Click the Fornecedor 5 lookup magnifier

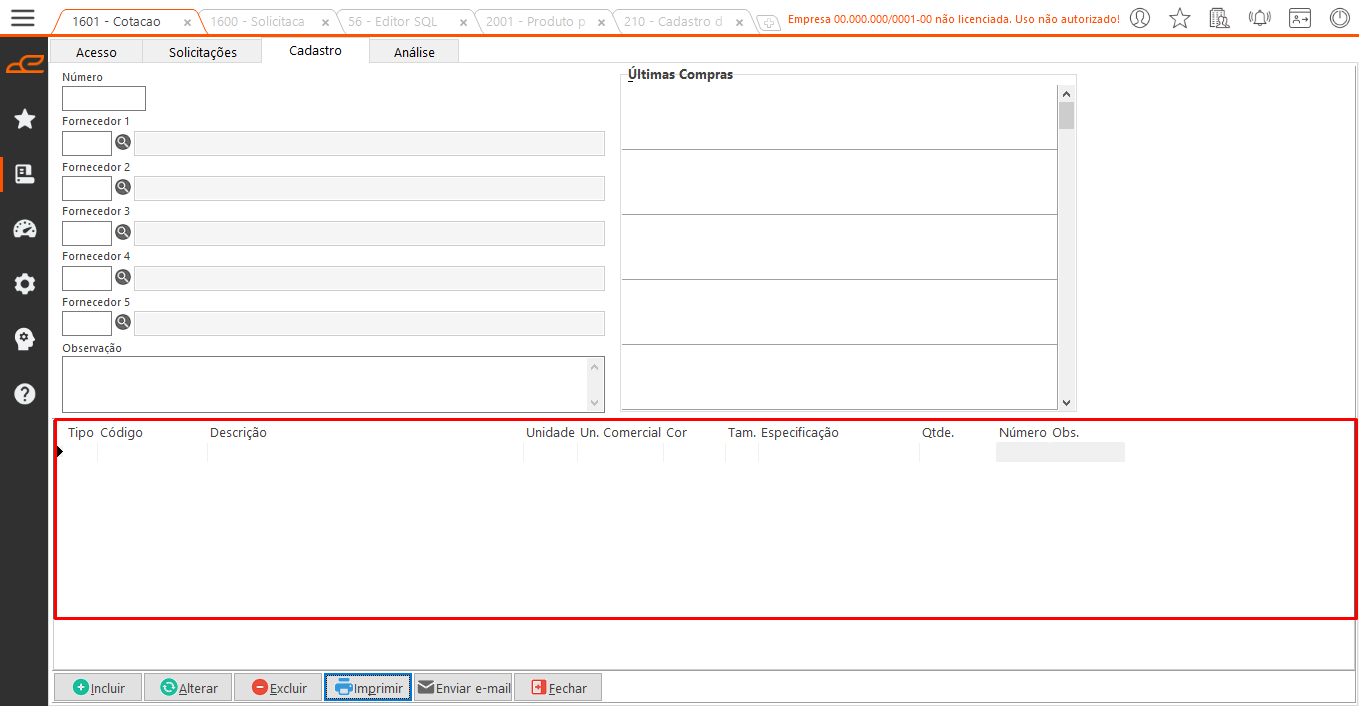[x=123, y=322]
